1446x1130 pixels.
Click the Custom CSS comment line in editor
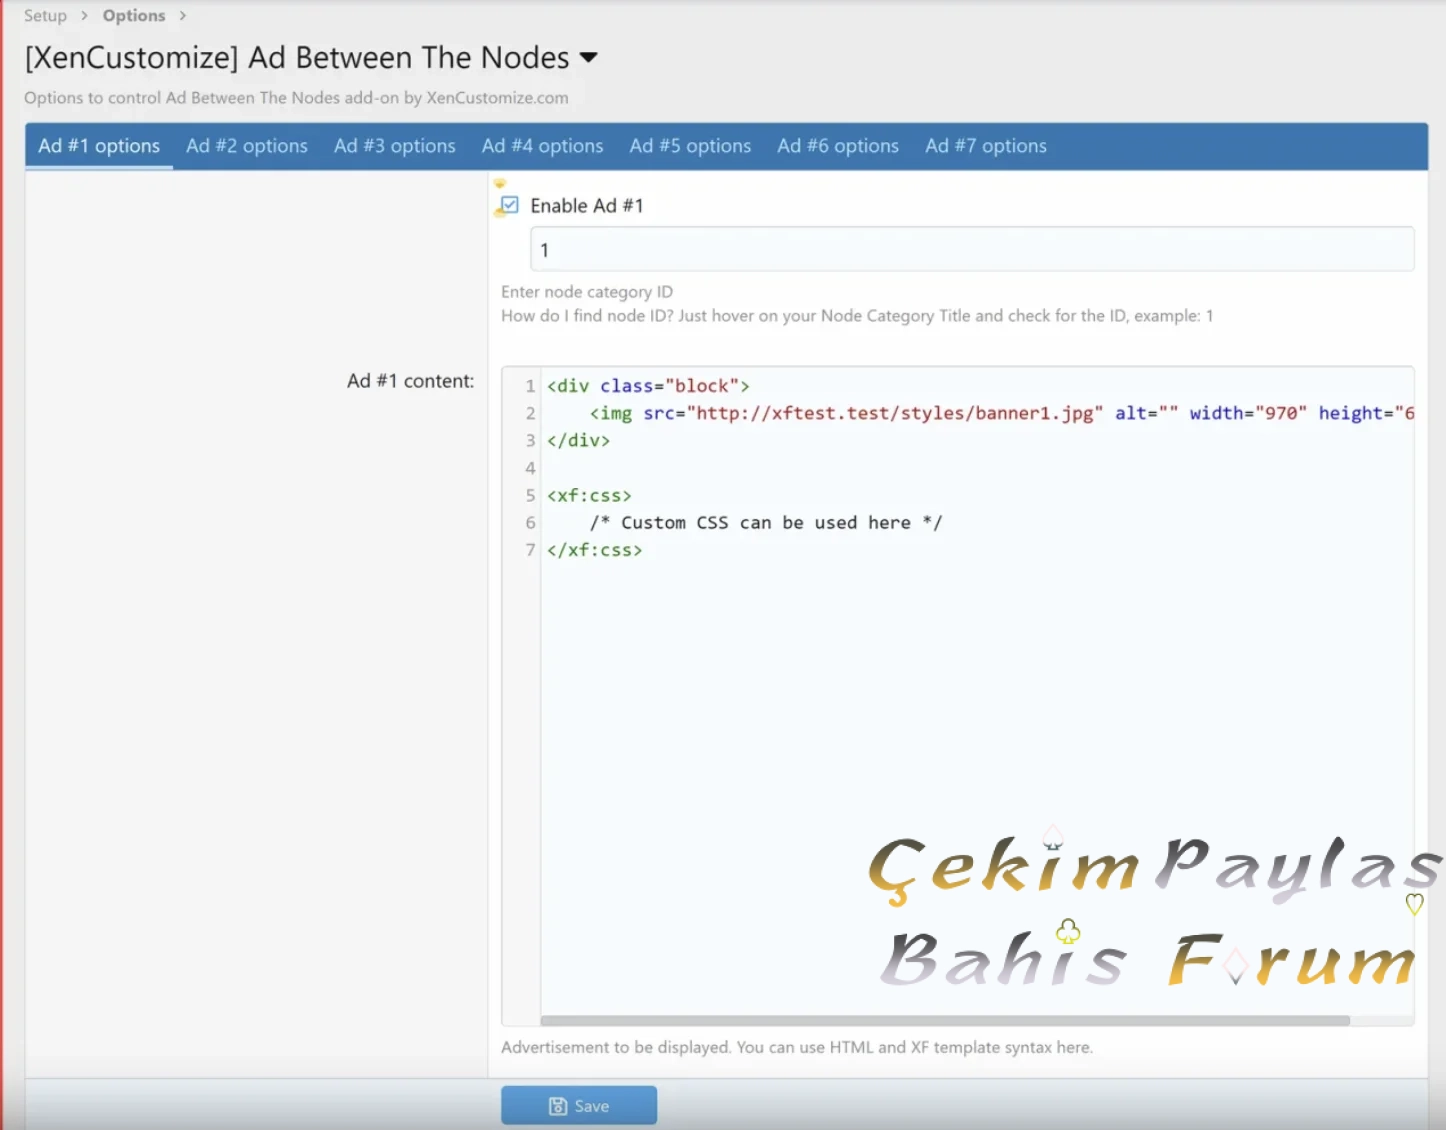765,523
